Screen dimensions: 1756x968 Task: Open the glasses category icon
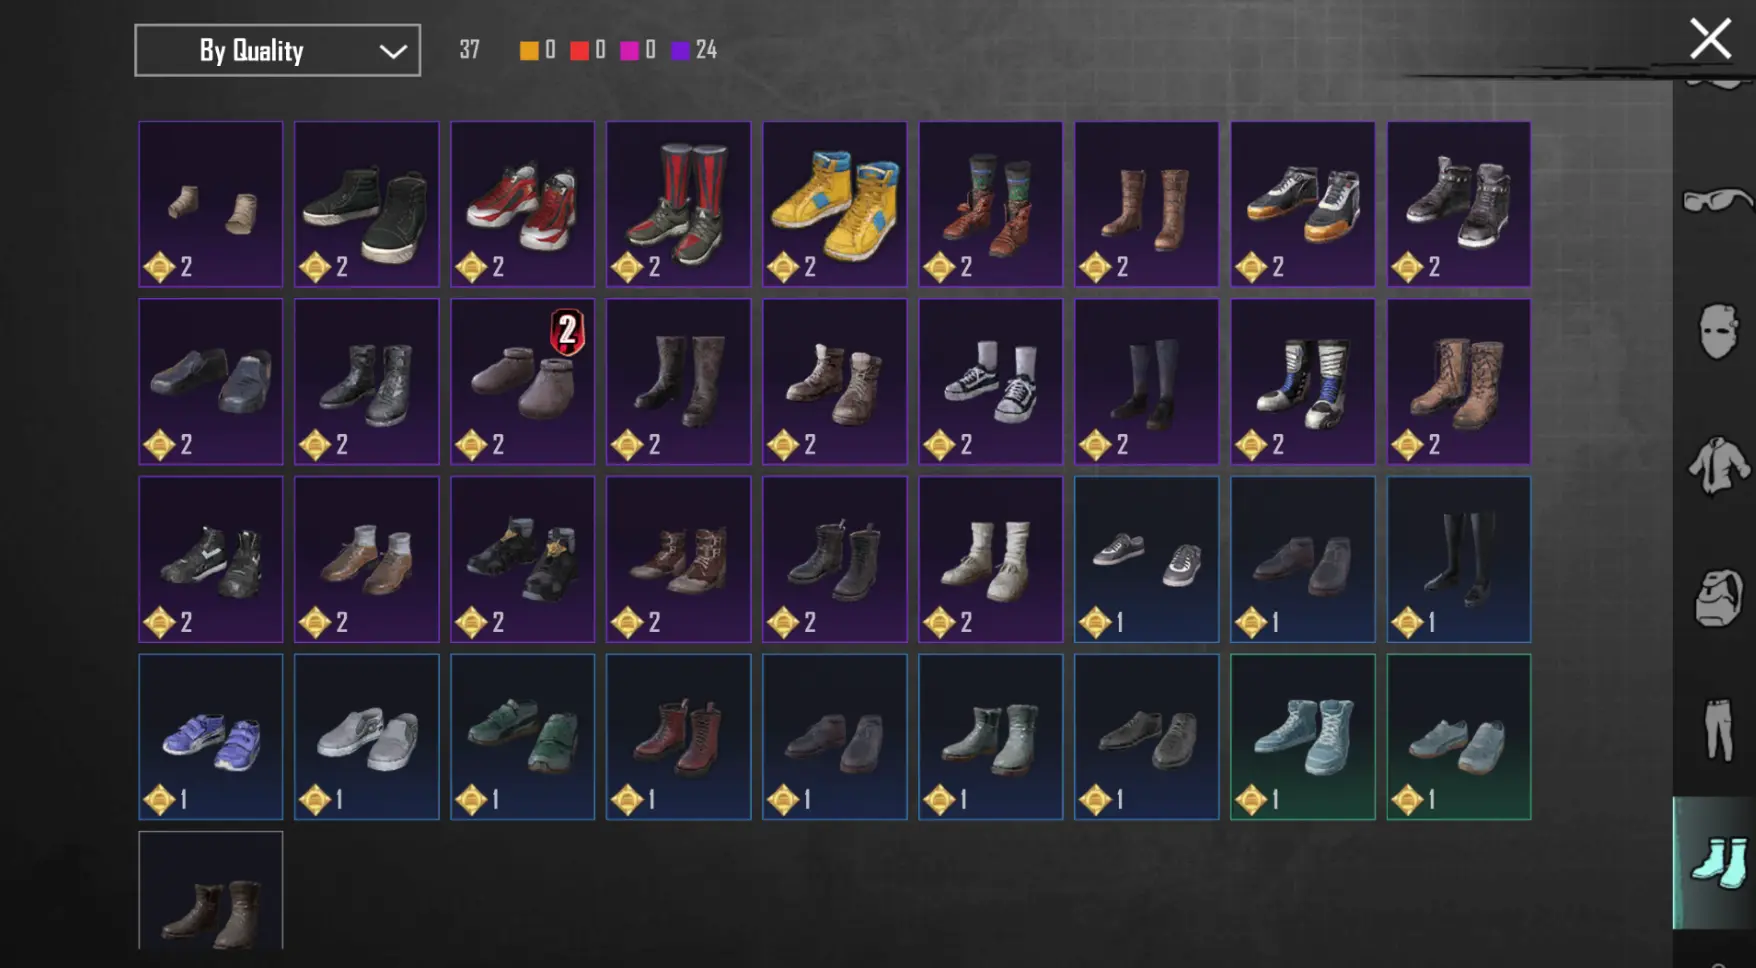(1717, 200)
